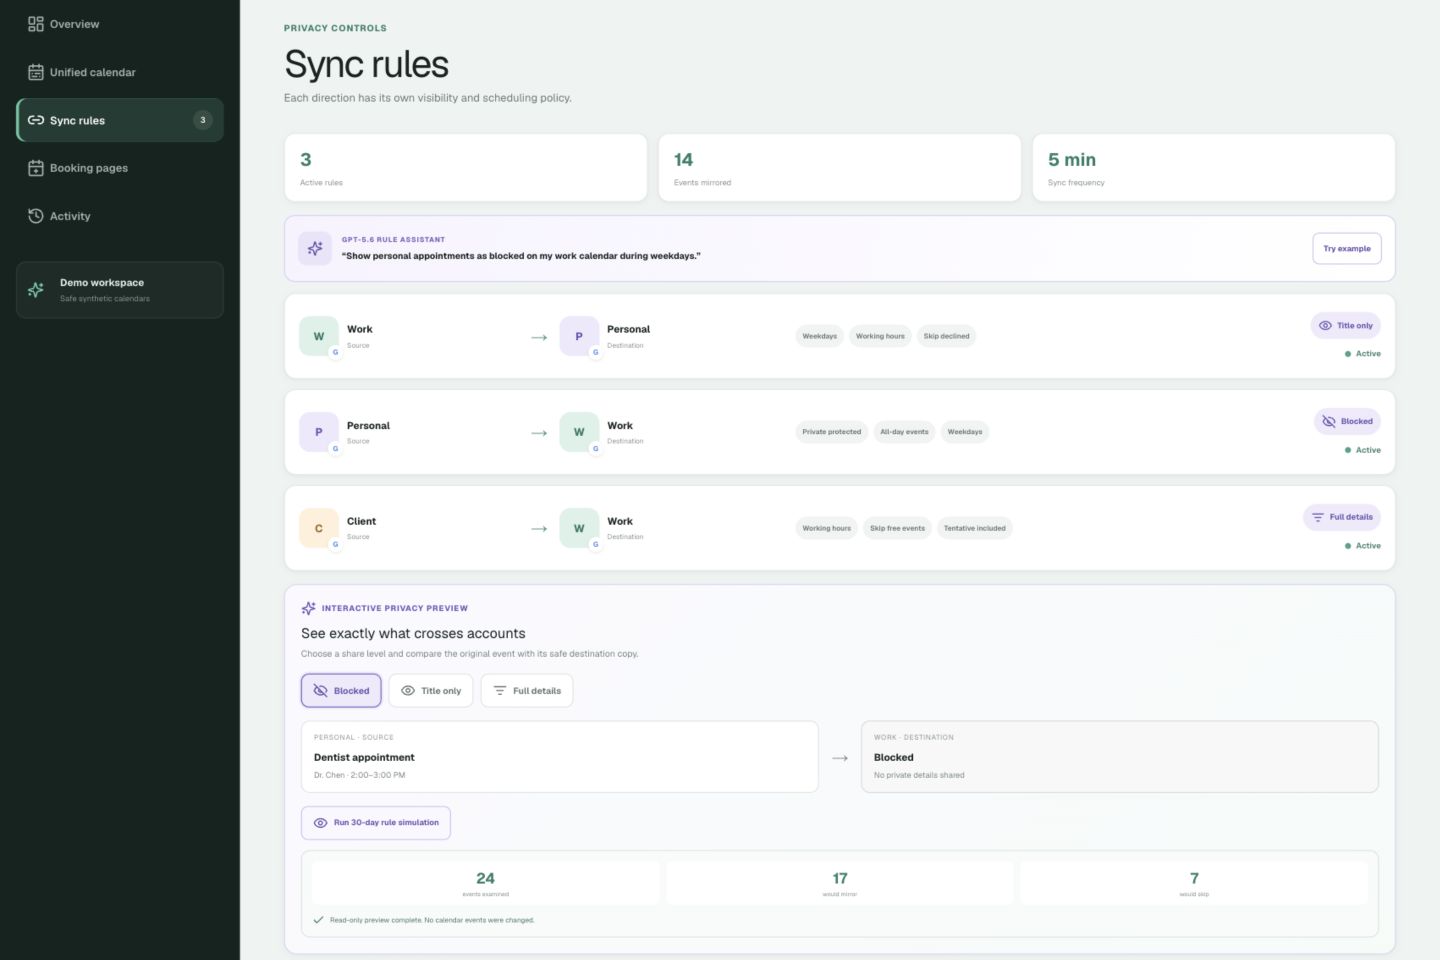Click the rule assistant sparkle icon

[x=315, y=248]
